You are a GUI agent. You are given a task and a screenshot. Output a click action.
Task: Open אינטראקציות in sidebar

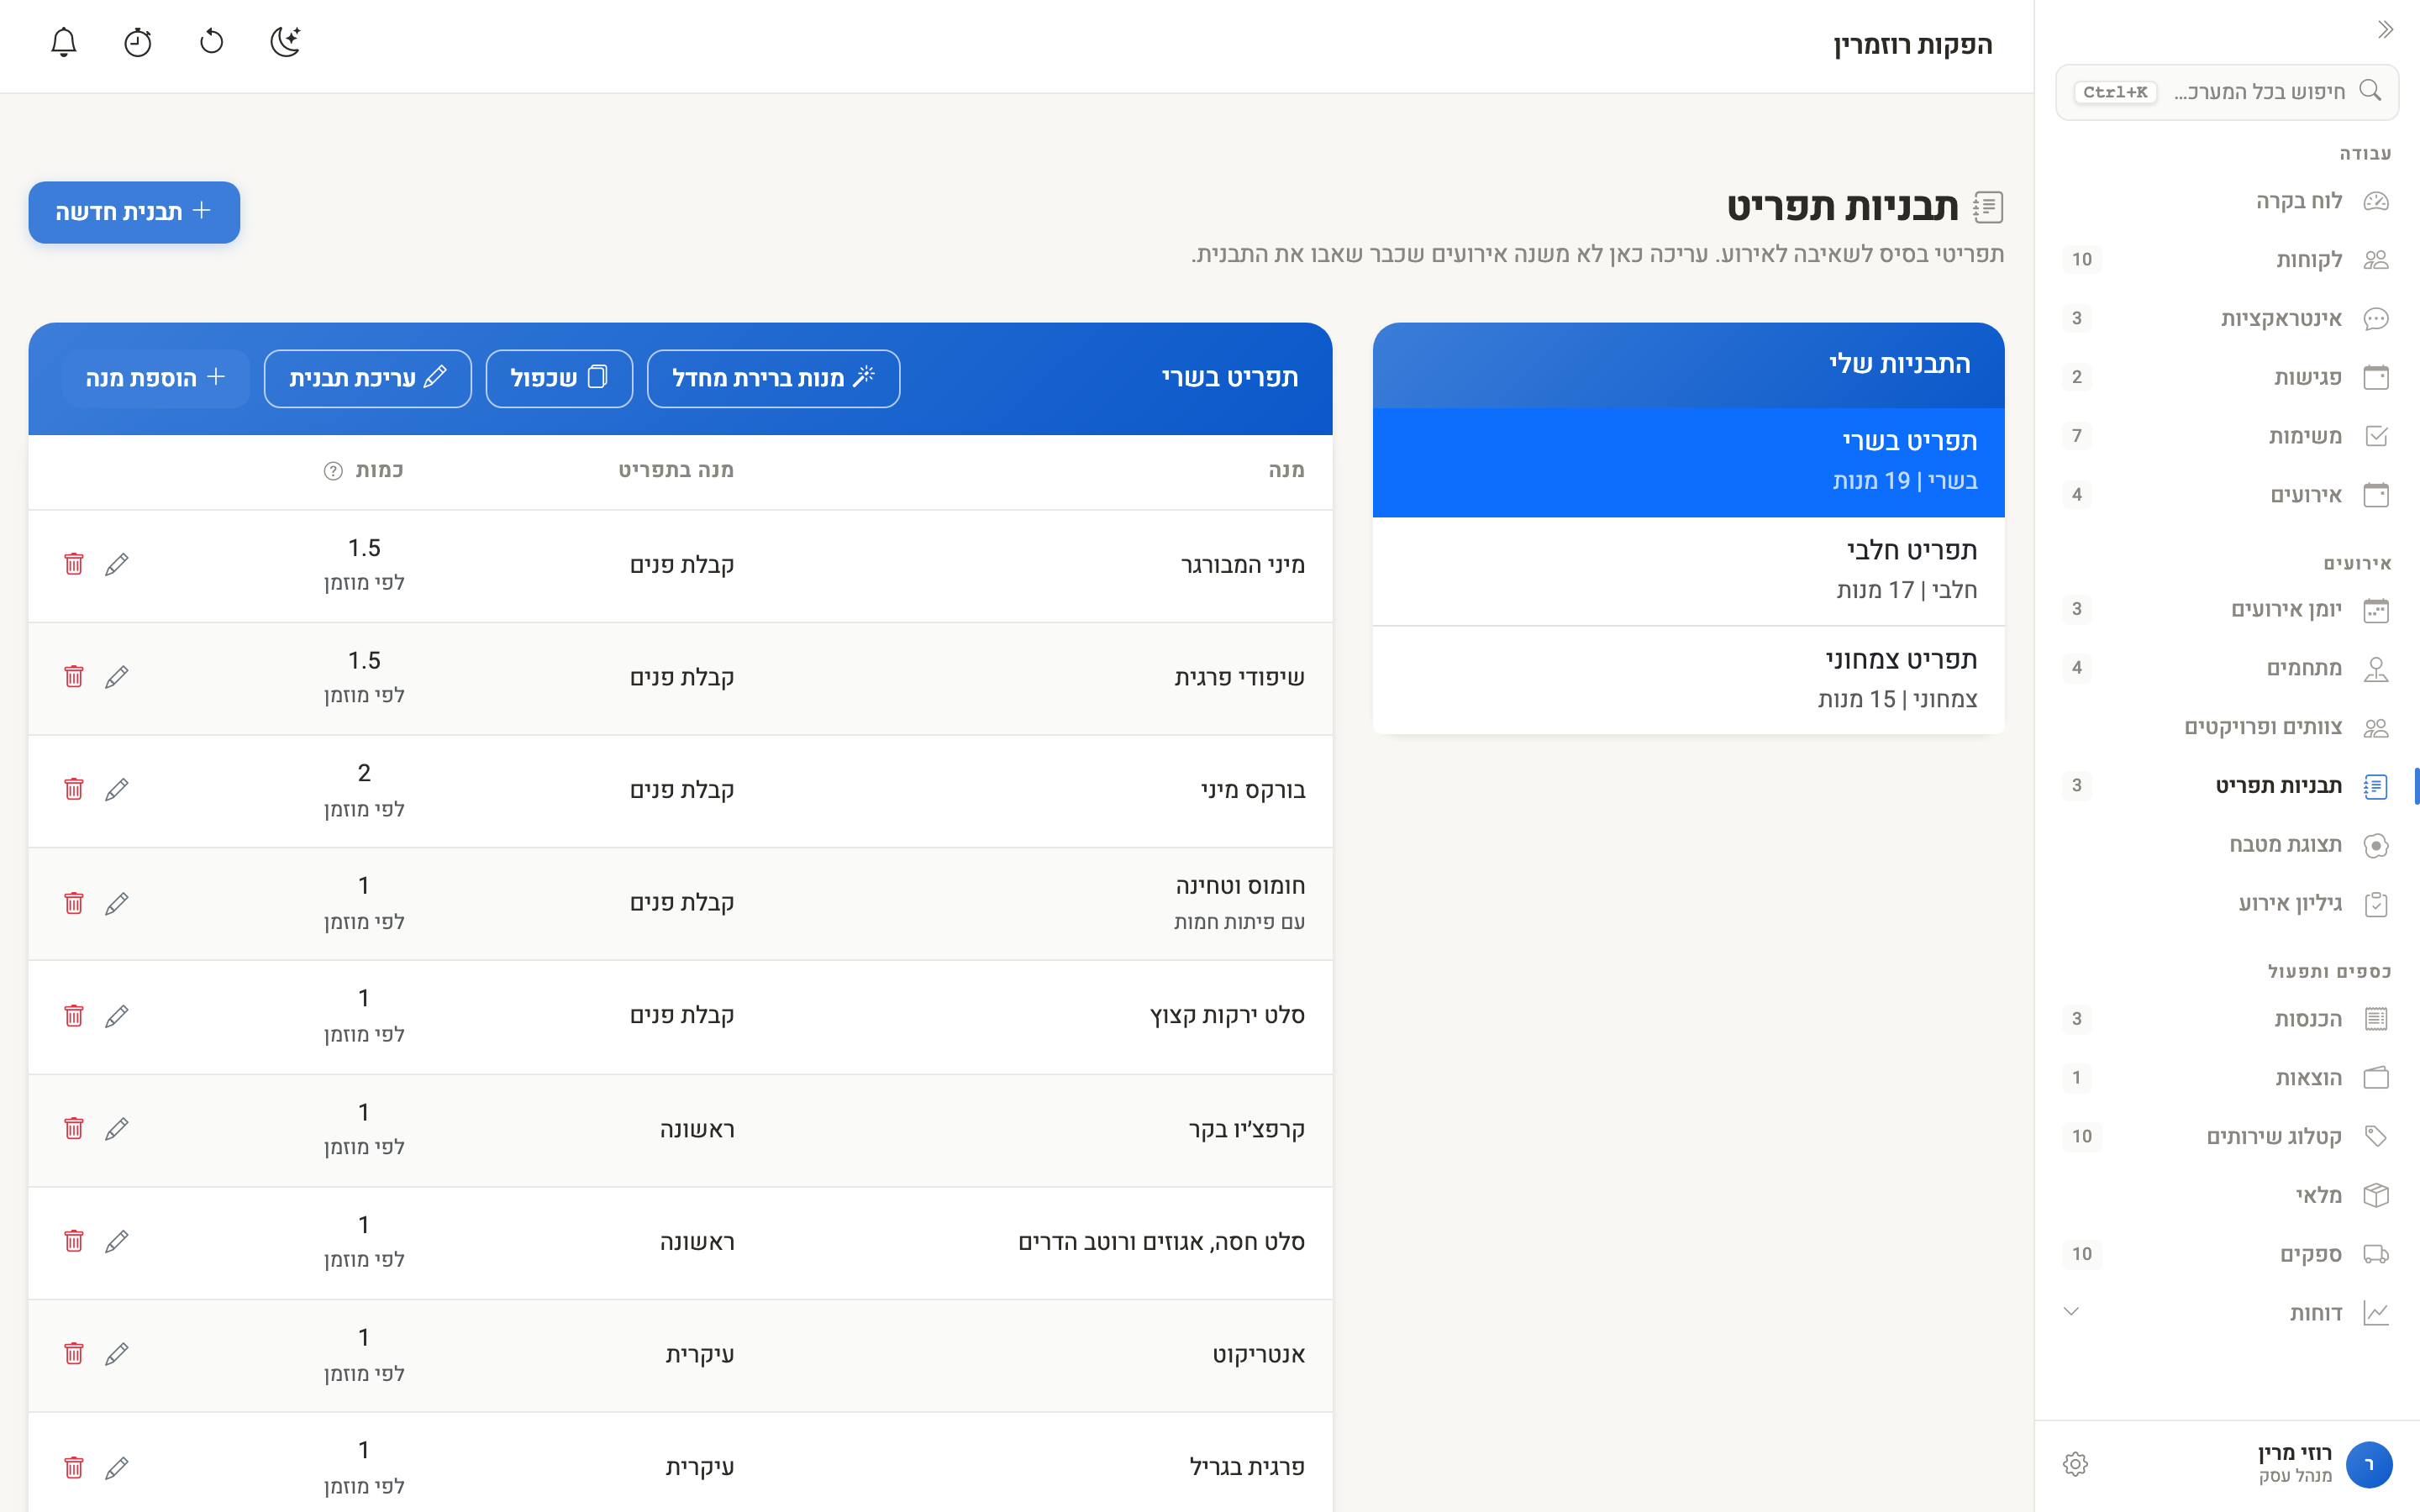coord(2227,319)
